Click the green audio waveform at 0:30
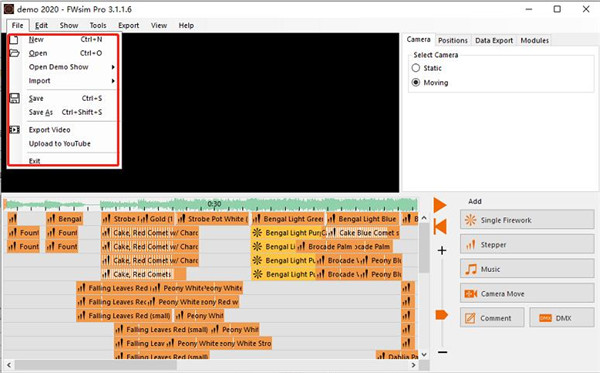 click(214, 204)
